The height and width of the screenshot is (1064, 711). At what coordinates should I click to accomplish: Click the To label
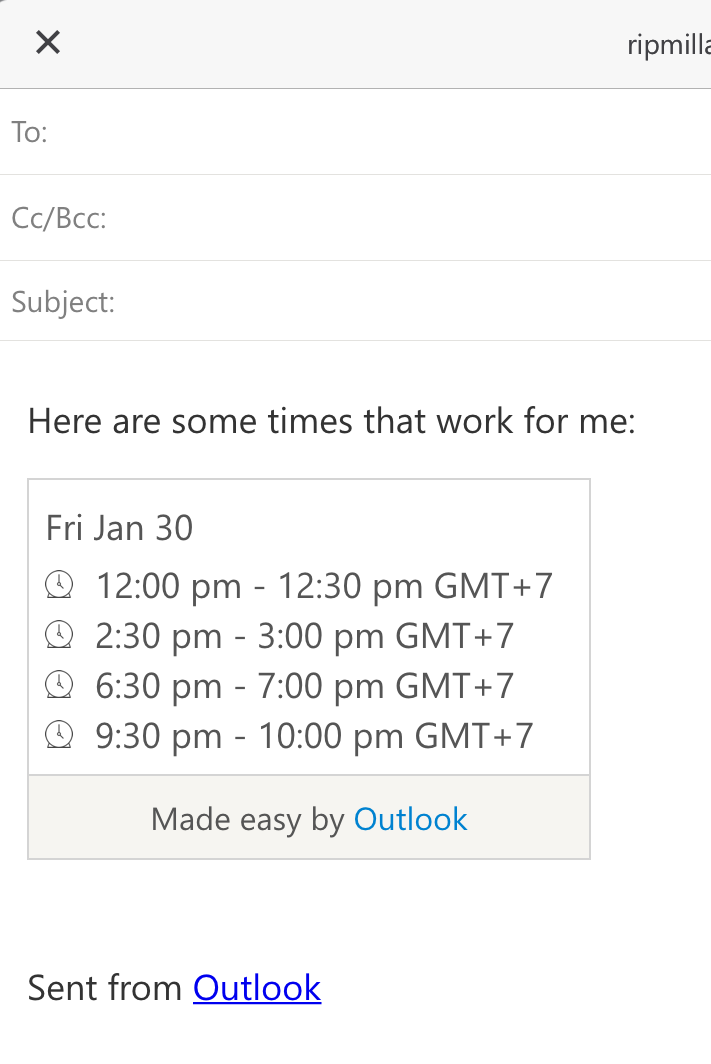coord(30,132)
